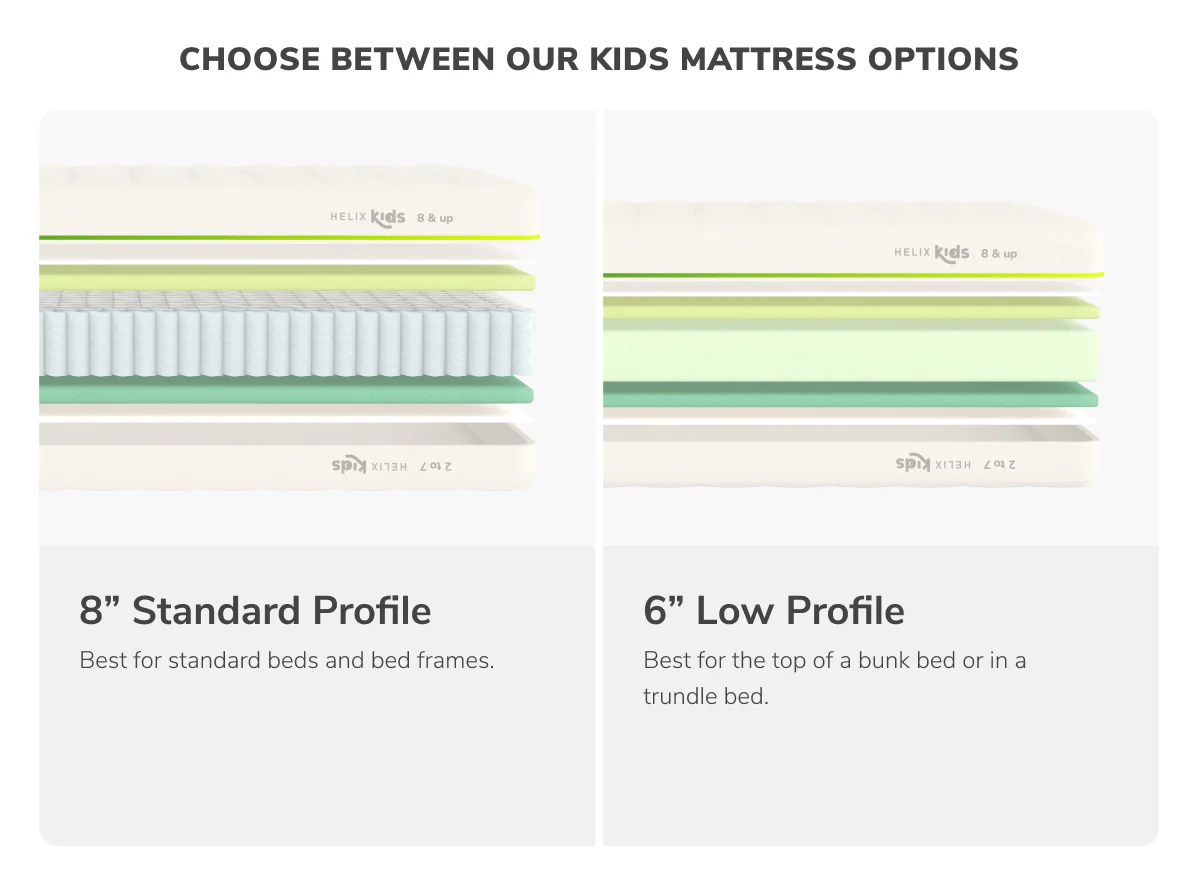Click the inverted "2 to 7" label on left mattress
Image resolution: width=1200 pixels, height=886 pixels.
(442, 465)
